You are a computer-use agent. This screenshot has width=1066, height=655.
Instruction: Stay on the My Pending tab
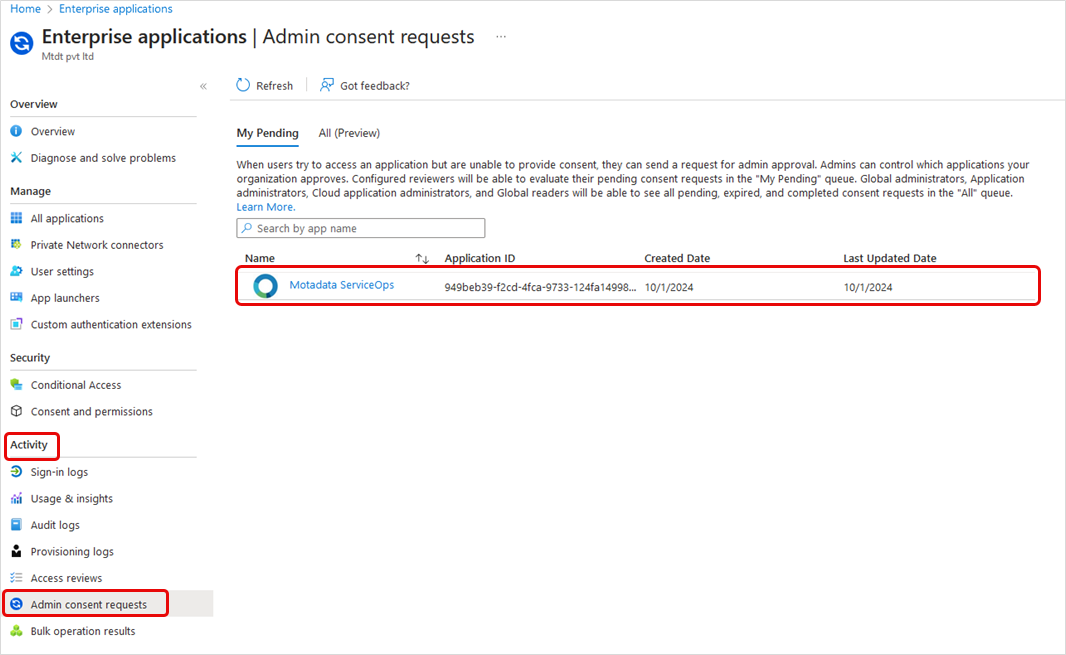pyautogui.click(x=267, y=133)
